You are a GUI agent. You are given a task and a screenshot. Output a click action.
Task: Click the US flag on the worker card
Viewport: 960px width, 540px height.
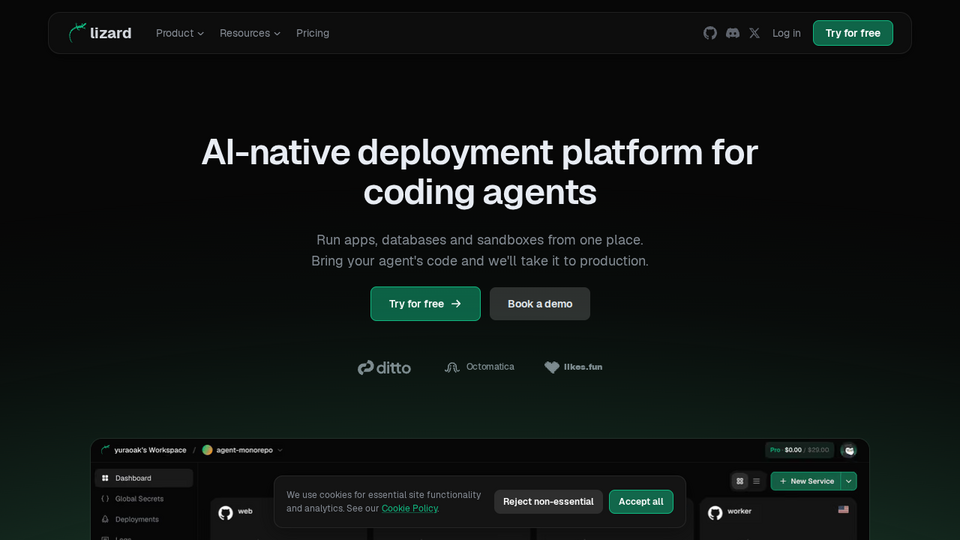[843, 509]
